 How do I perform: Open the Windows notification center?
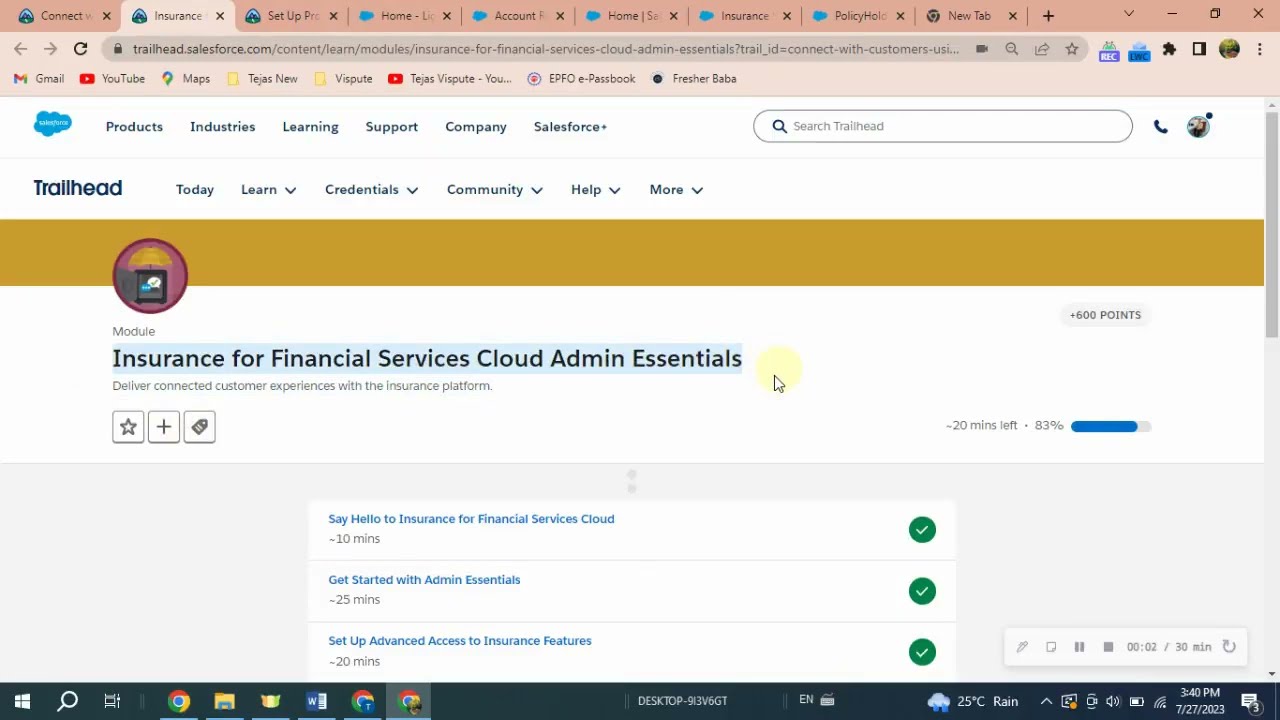point(1250,701)
